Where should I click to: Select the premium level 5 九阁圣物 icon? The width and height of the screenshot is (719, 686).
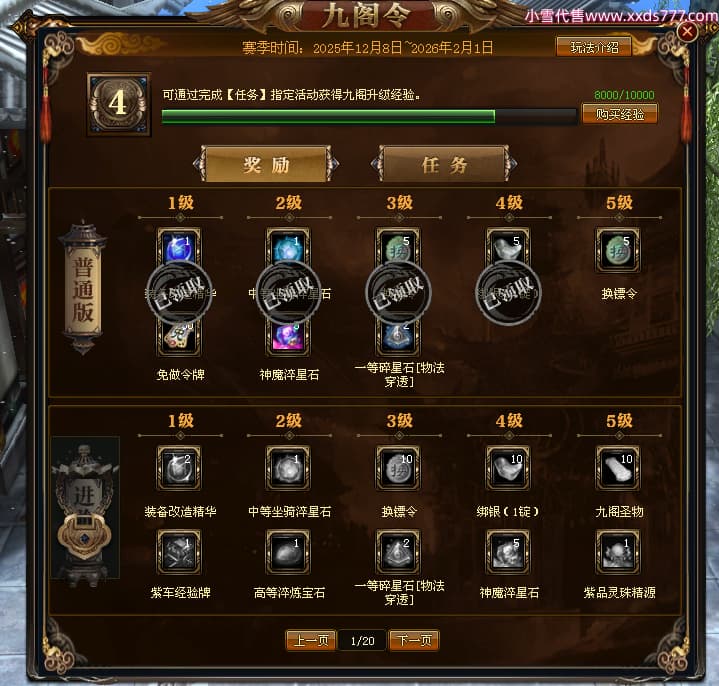[618, 469]
